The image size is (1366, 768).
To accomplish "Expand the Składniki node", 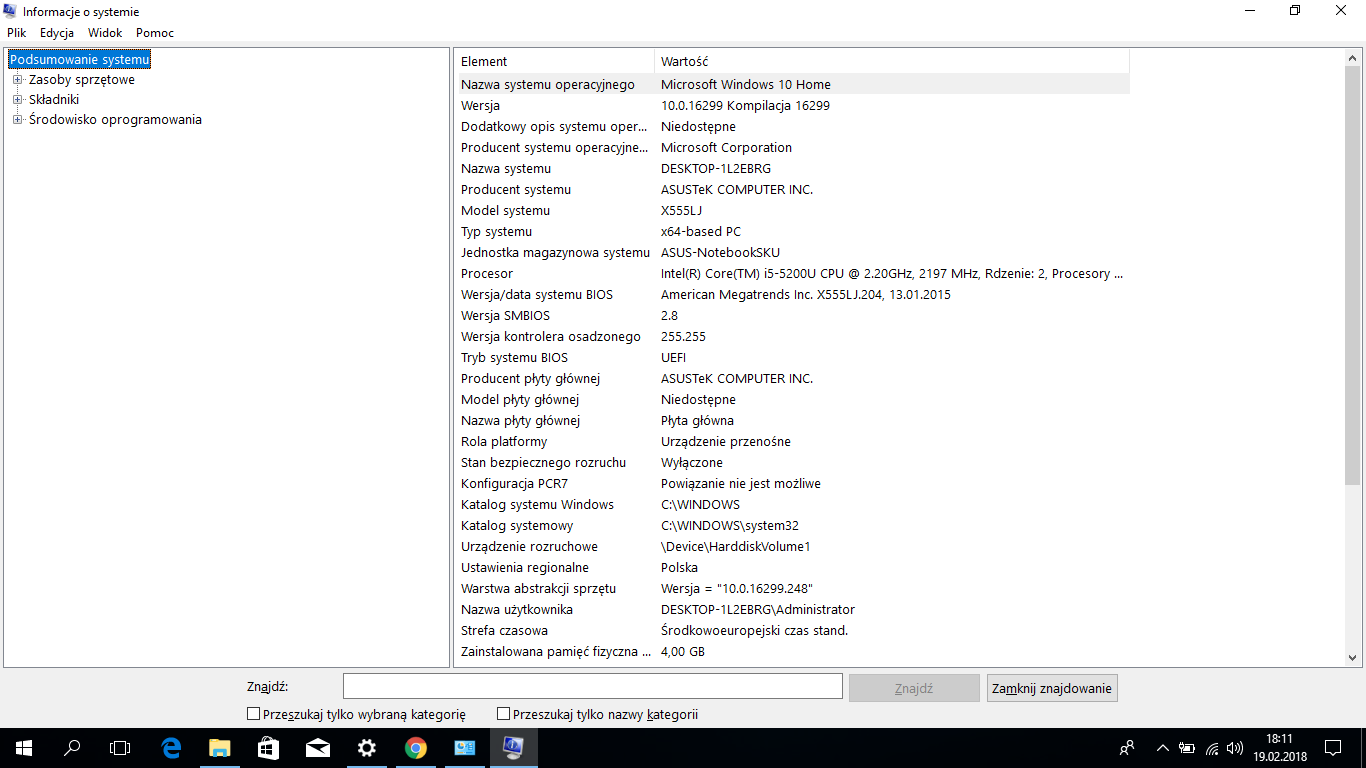I will pos(17,99).
